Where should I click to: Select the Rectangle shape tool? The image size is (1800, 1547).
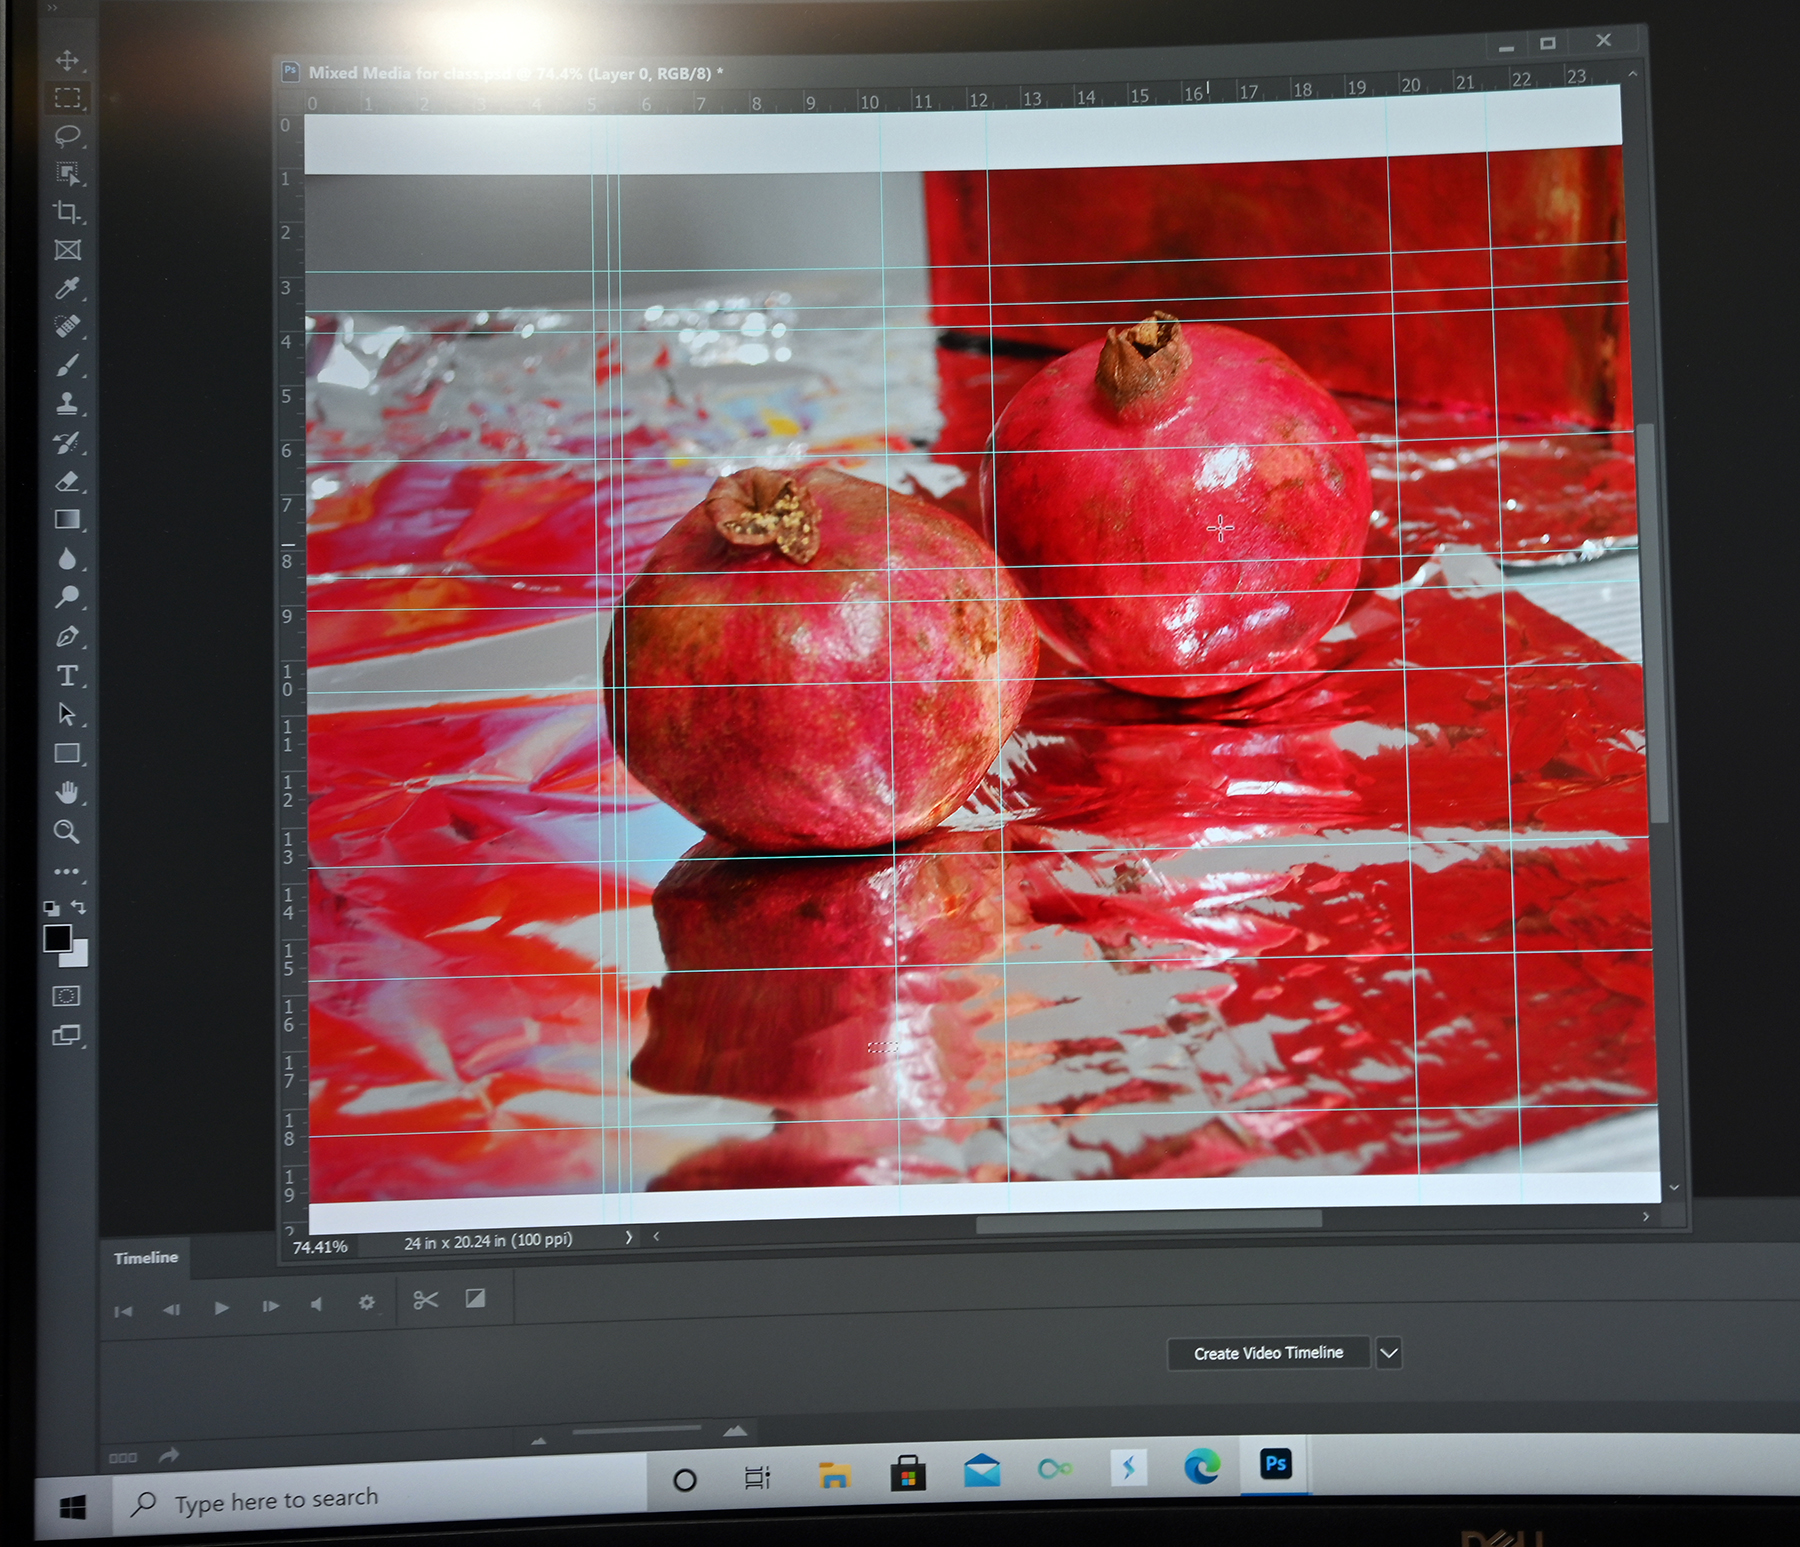pyautogui.click(x=67, y=754)
